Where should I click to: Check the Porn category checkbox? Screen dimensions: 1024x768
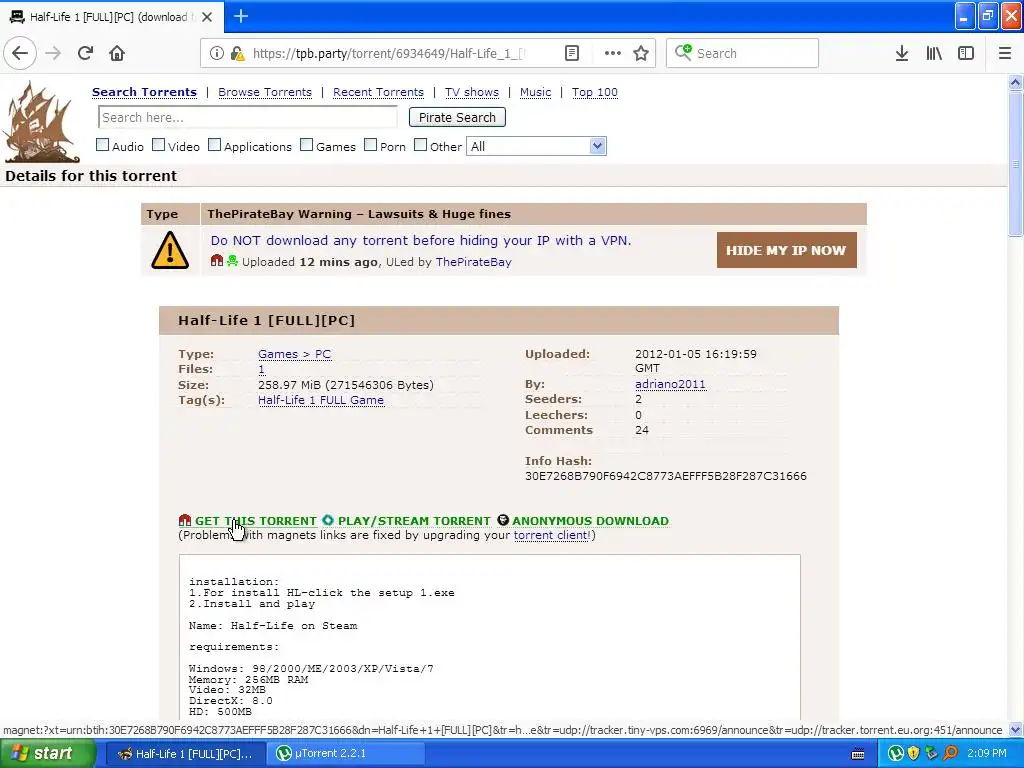click(x=370, y=145)
